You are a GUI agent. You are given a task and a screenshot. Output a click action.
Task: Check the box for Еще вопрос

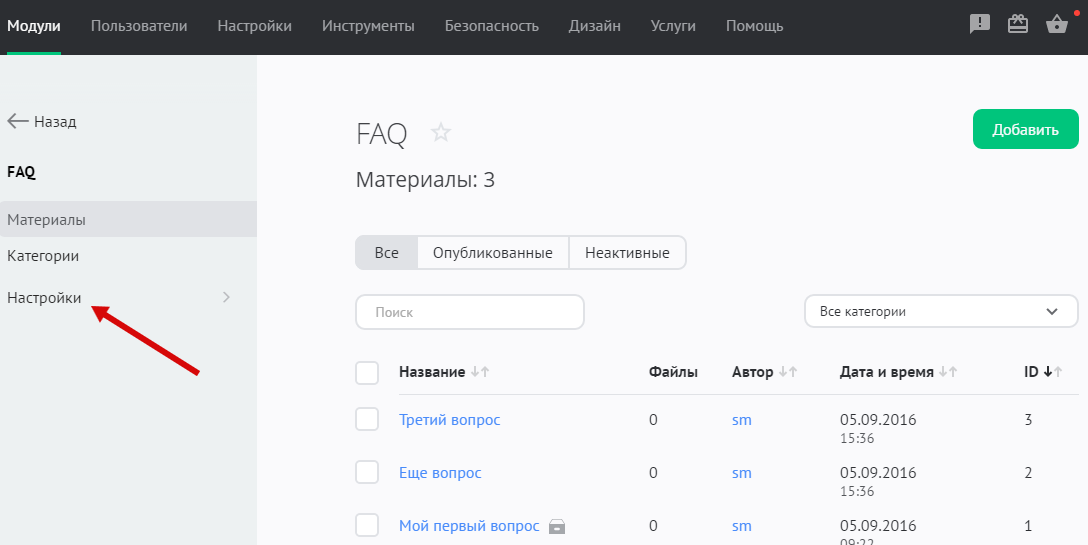pyautogui.click(x=367, y=473)
